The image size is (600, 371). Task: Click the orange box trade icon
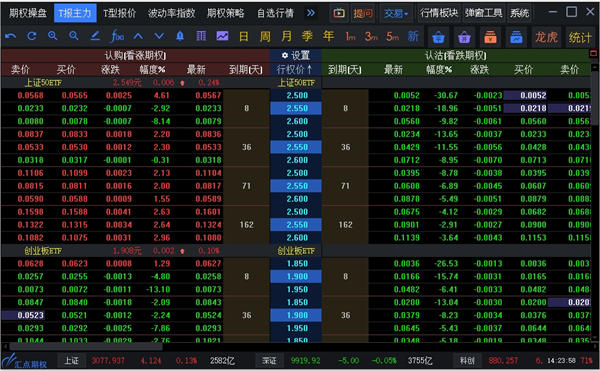[490, 37]
